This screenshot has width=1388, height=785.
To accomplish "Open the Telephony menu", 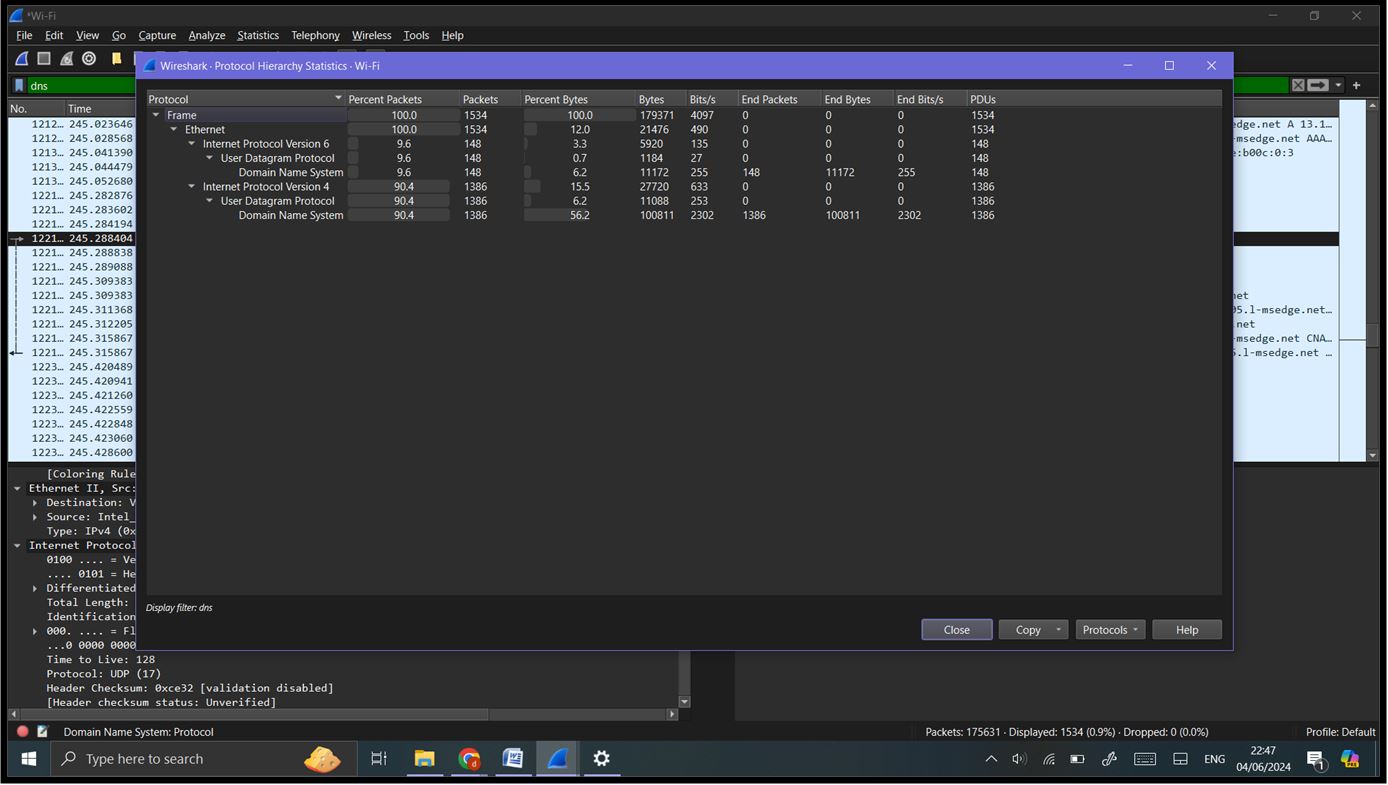I will tap(315, 35).
